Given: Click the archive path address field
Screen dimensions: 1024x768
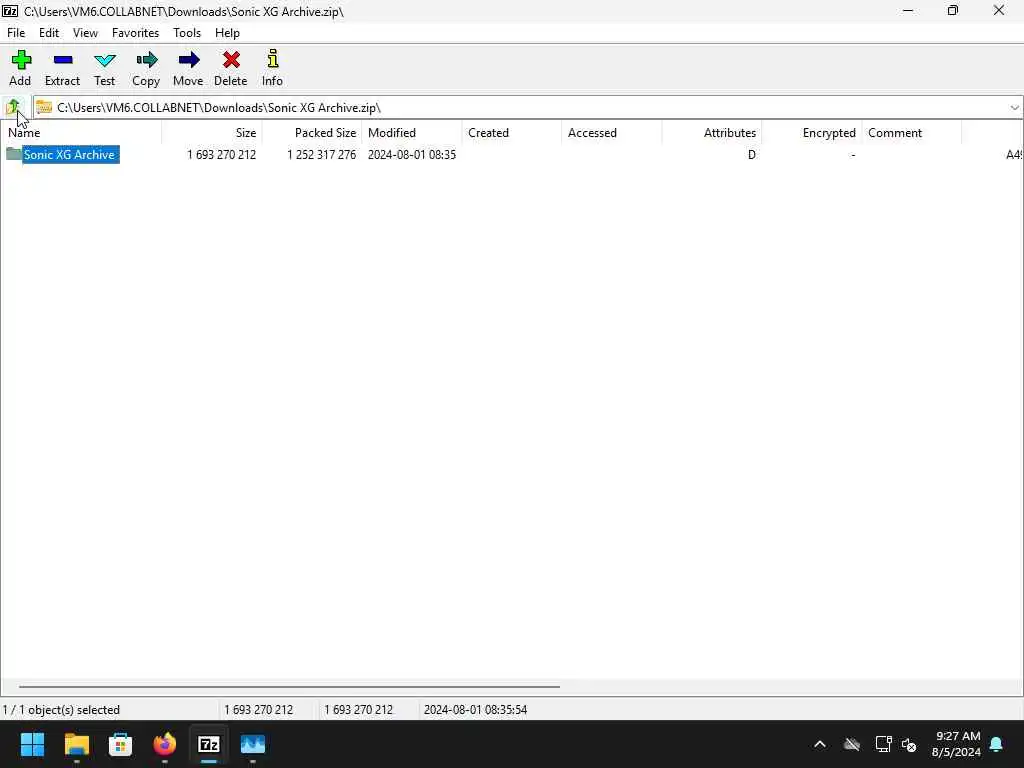Looking at the screenshot, I should coord(529,108).
